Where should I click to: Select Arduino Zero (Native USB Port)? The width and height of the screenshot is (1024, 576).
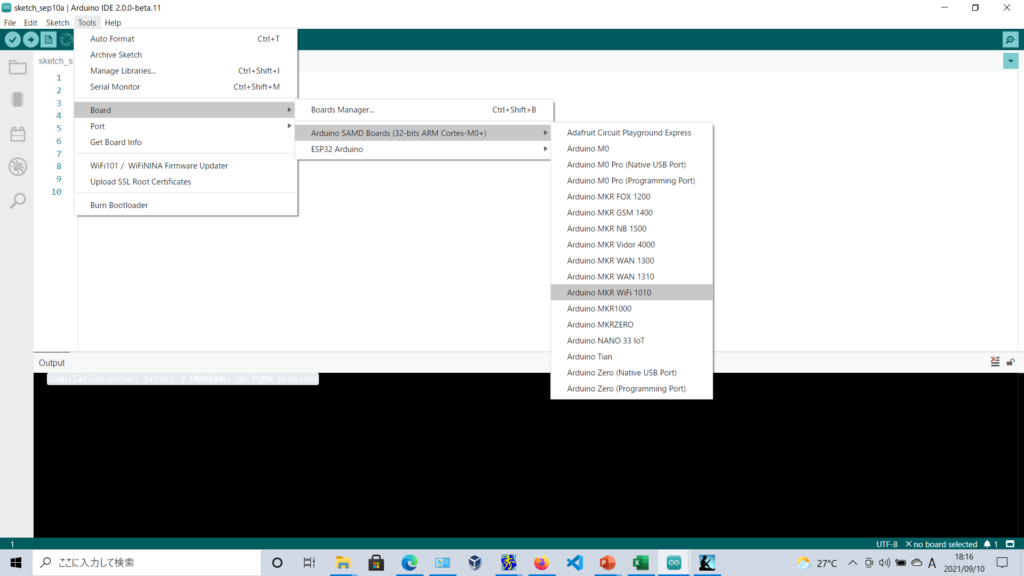(632, 372)
